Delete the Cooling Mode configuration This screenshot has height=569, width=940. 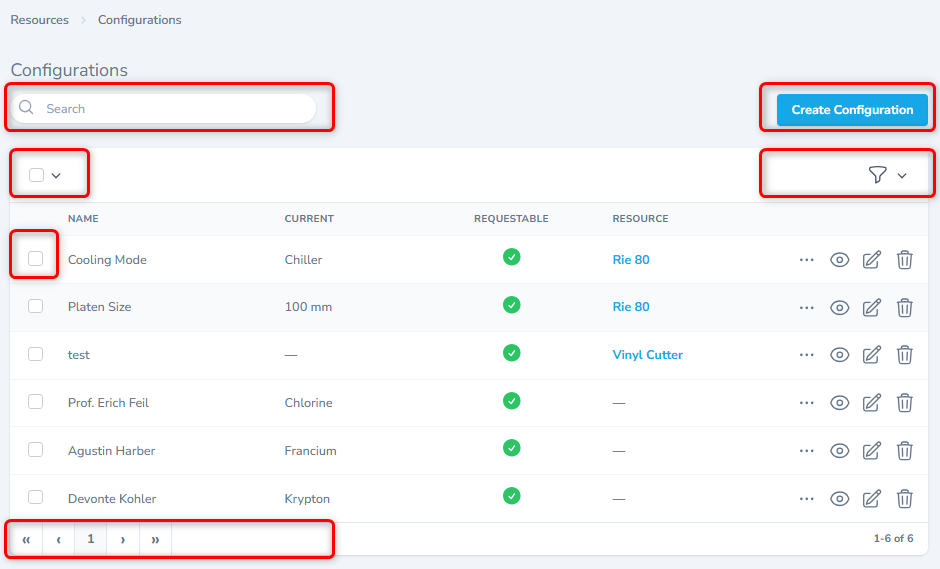pyautogui.click(x=904, y=260)
